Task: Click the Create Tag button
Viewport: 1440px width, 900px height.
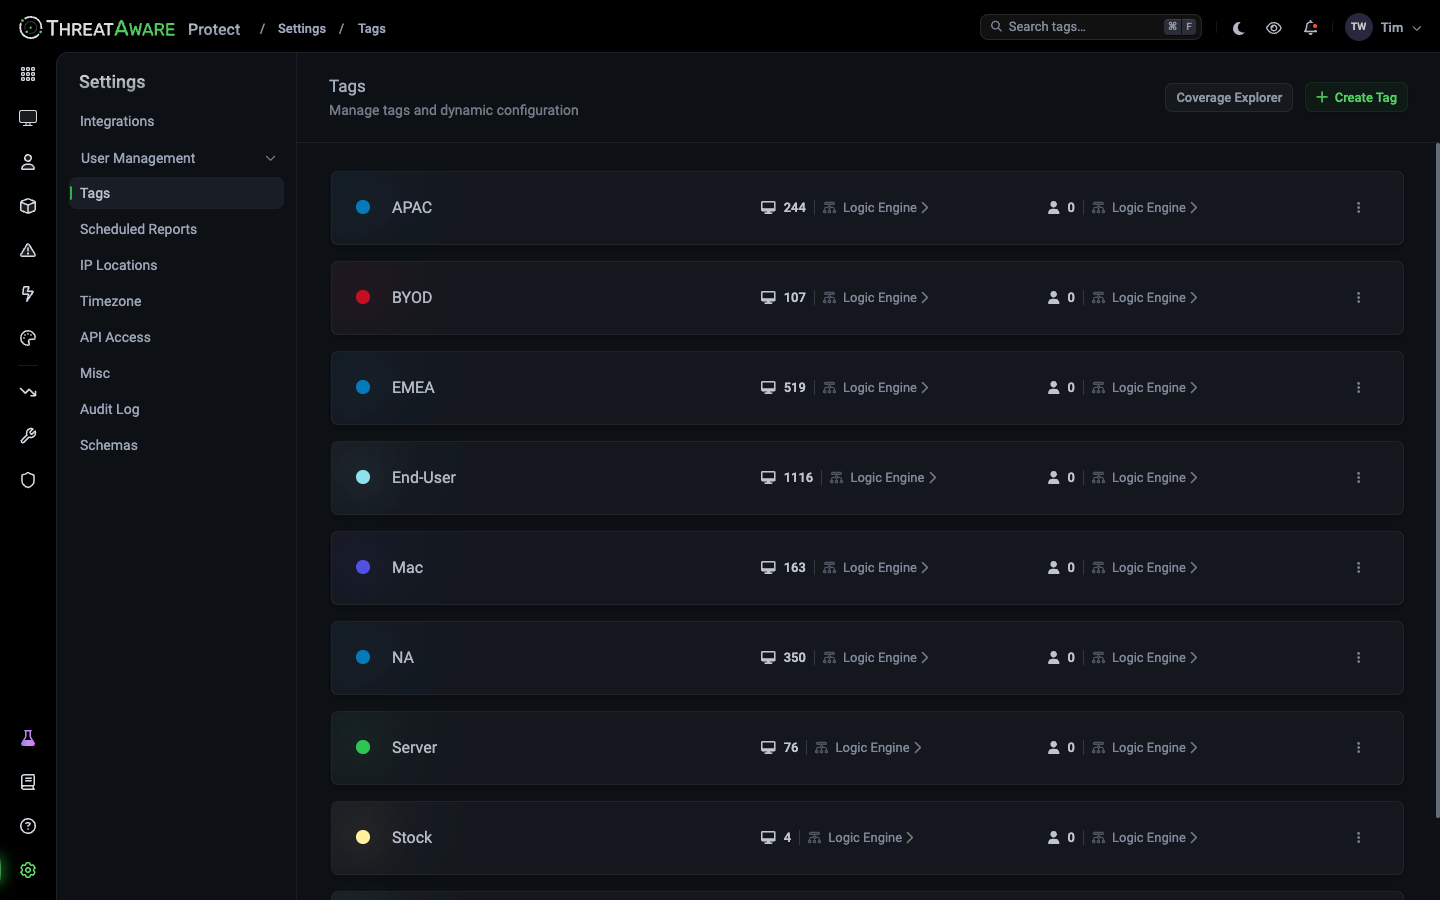Action: 1356,97
